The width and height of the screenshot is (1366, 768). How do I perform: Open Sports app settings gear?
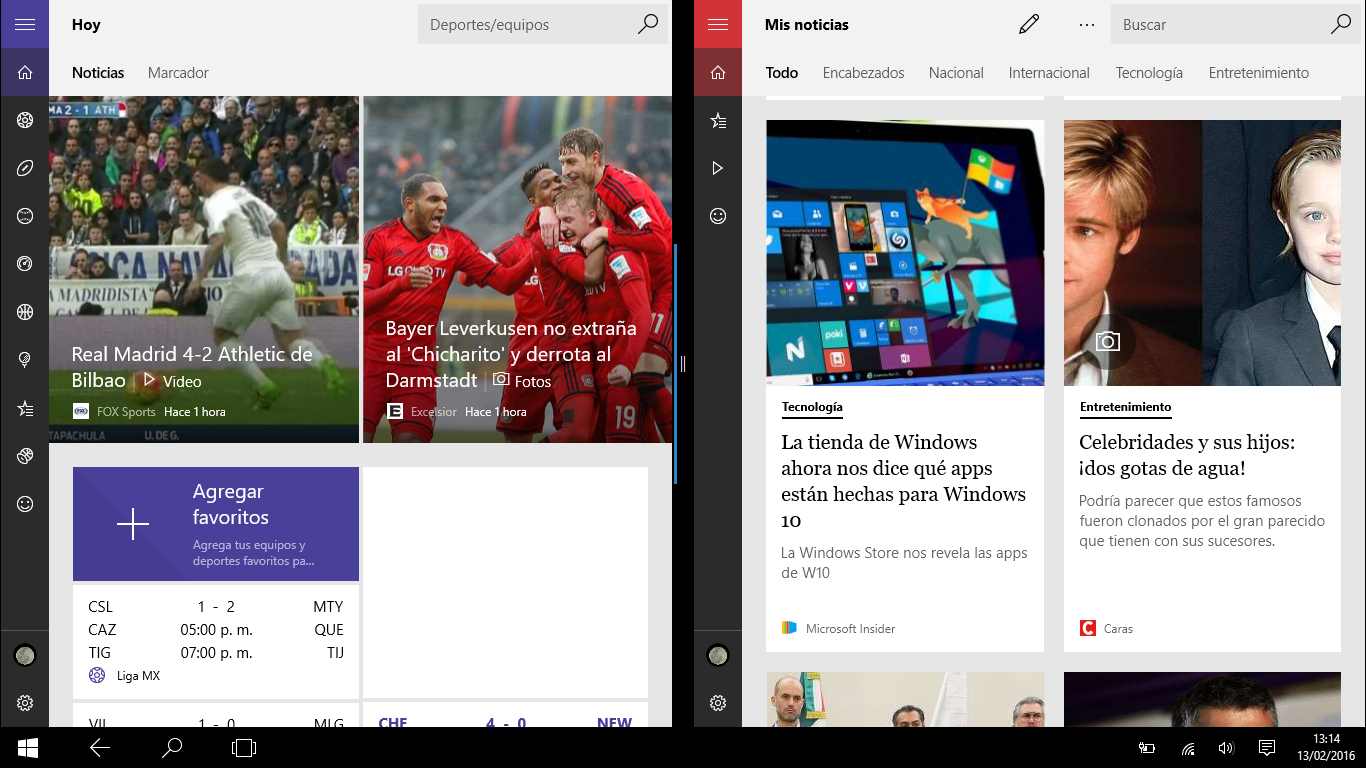(25, 703)
